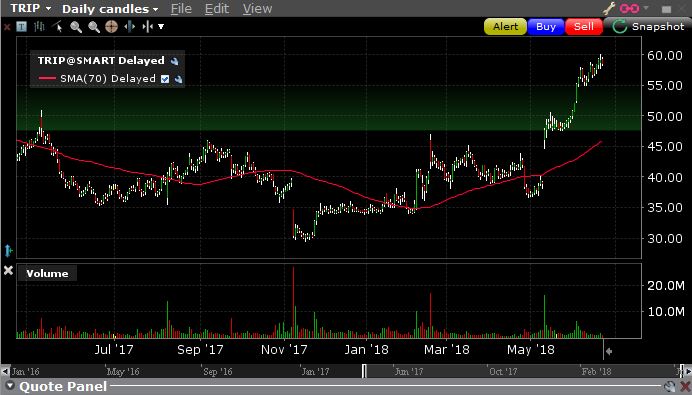This screenshot has width=692, height=395.
Task: Click the second zoom magnifier icon
Action: 94,27
